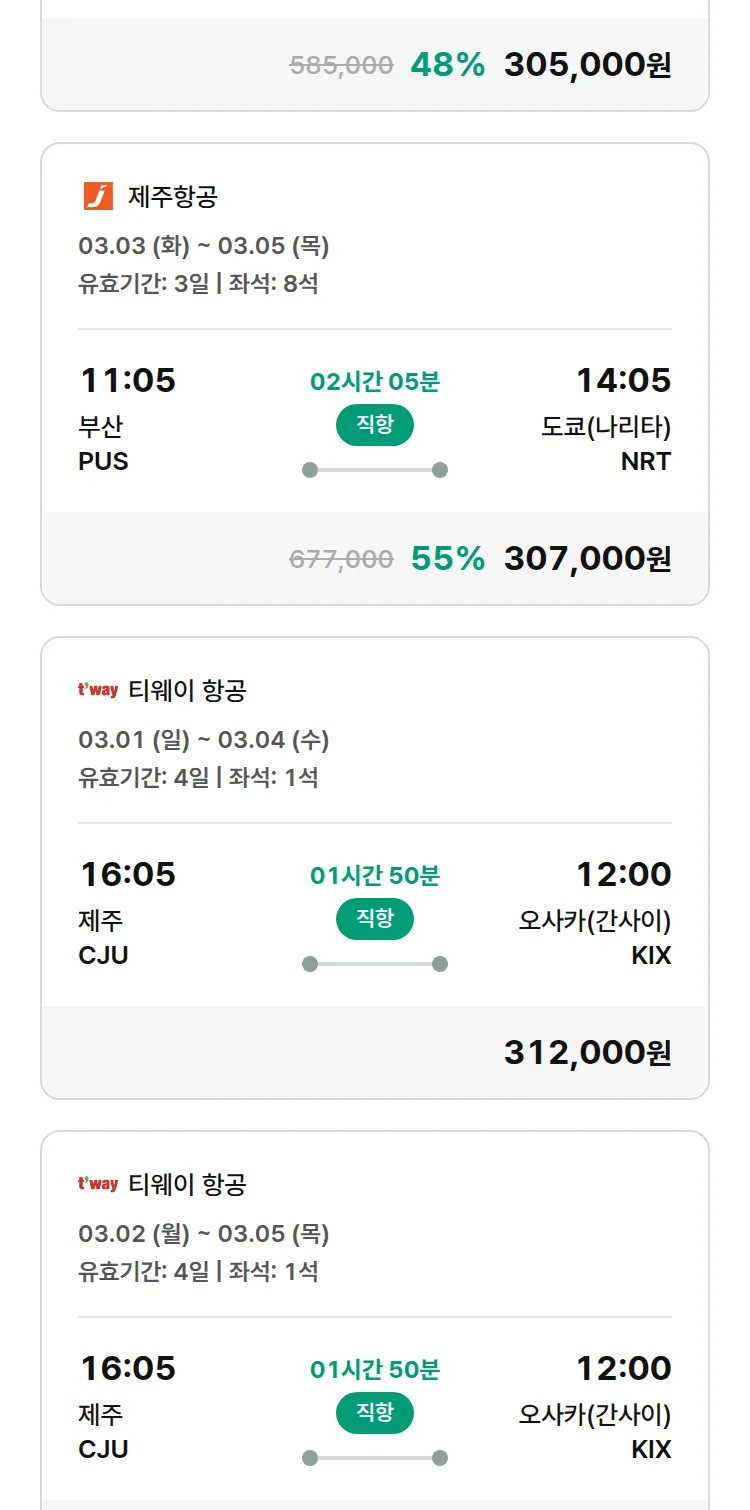Tap the 직항 badge on the 03.01 Jeju–Osaka flight
750x1510 pixels.
[x=375, y=919]
